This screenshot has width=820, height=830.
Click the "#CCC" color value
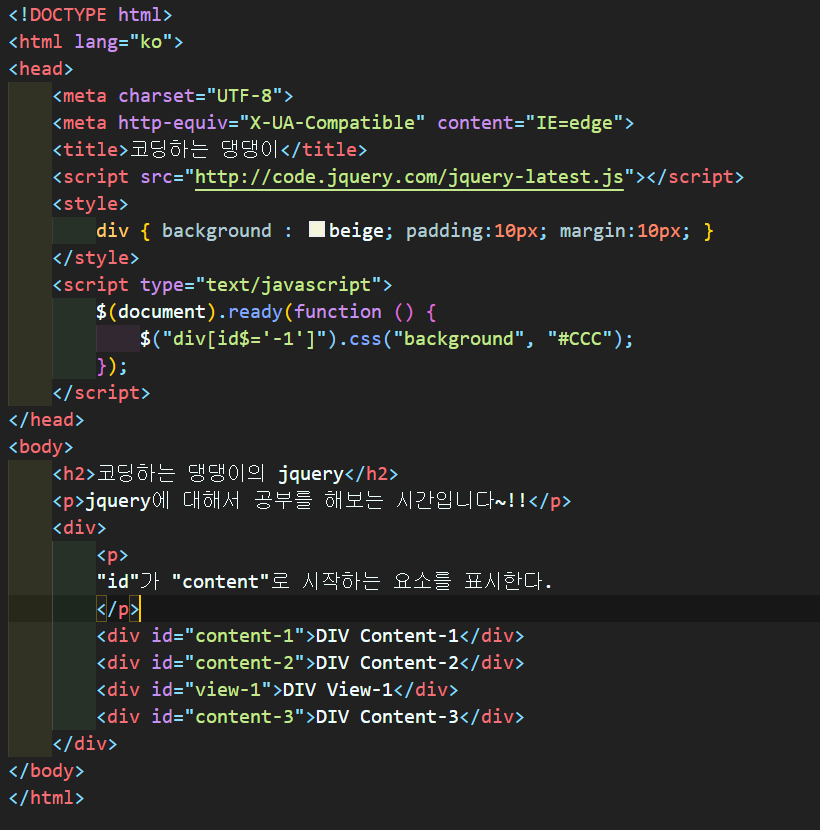[x=580, y=339]
